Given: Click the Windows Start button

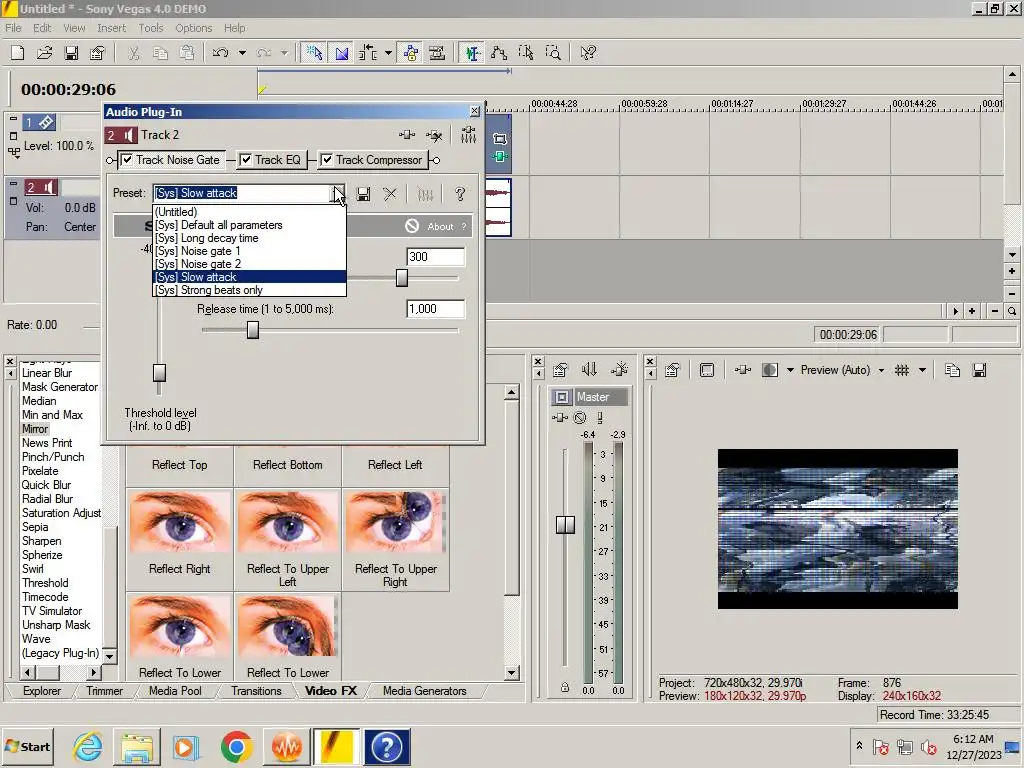Looking at the screenshot, I should point(27,746).
